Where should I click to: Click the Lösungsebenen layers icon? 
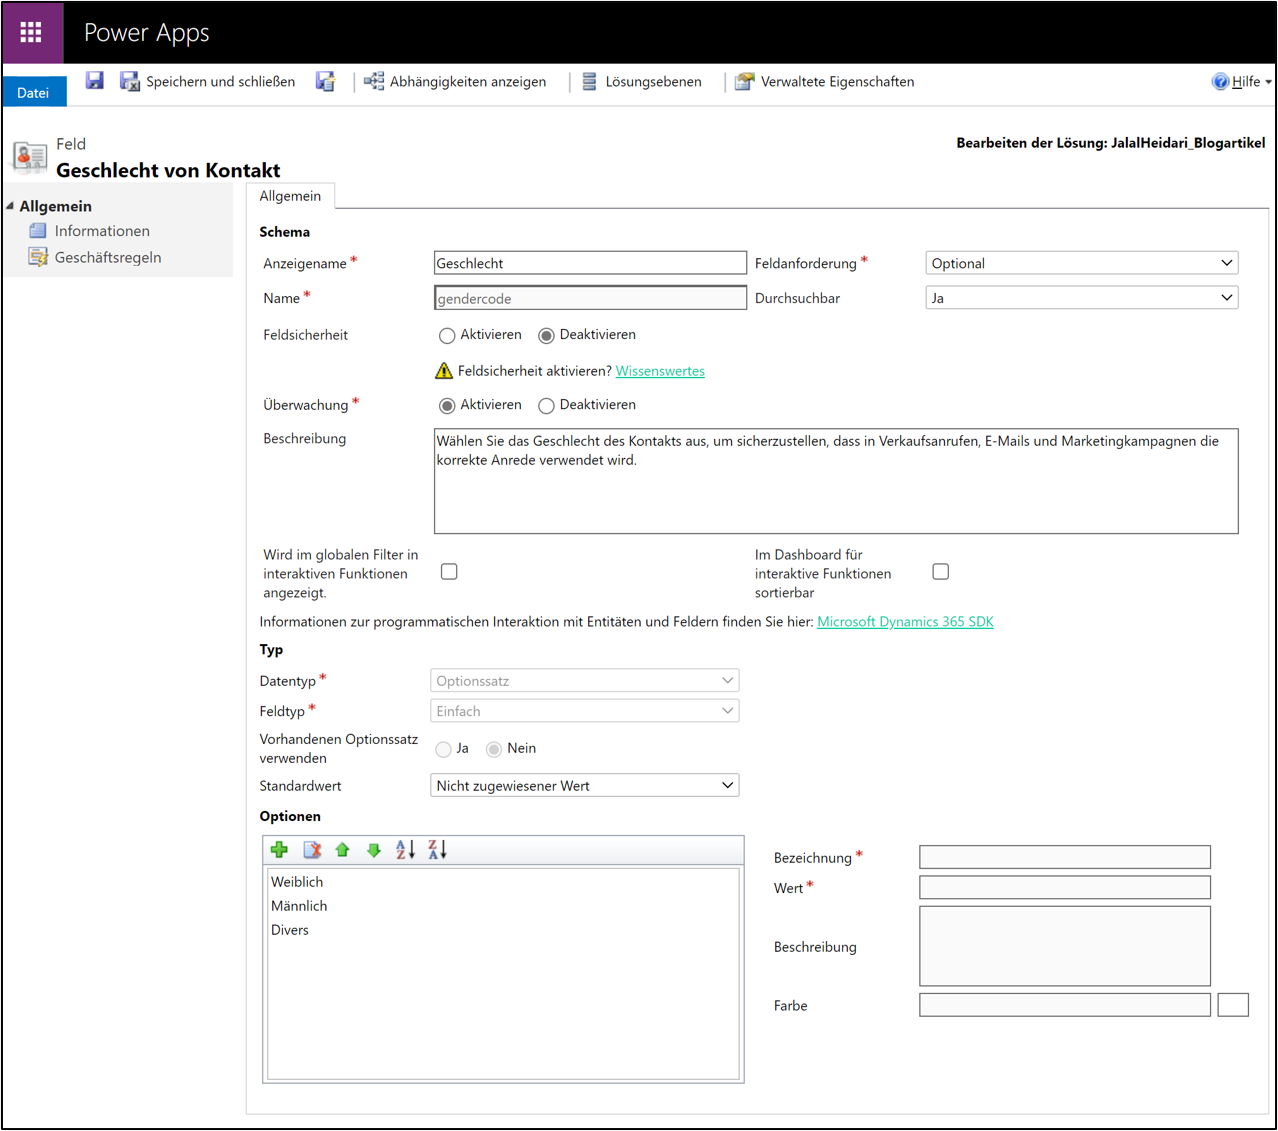coord(590,82)
